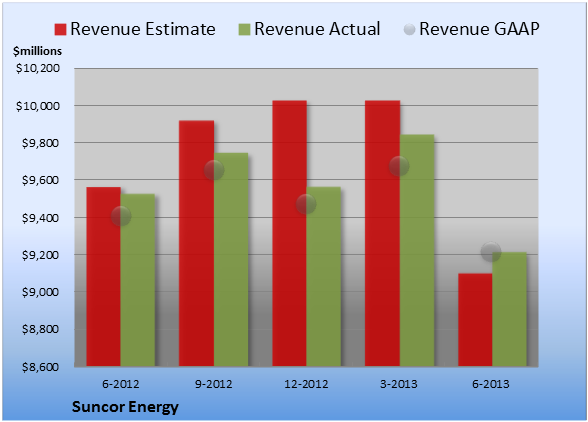
Task: Select the green actual bar for 3-2013
Action: coord(417,250)
